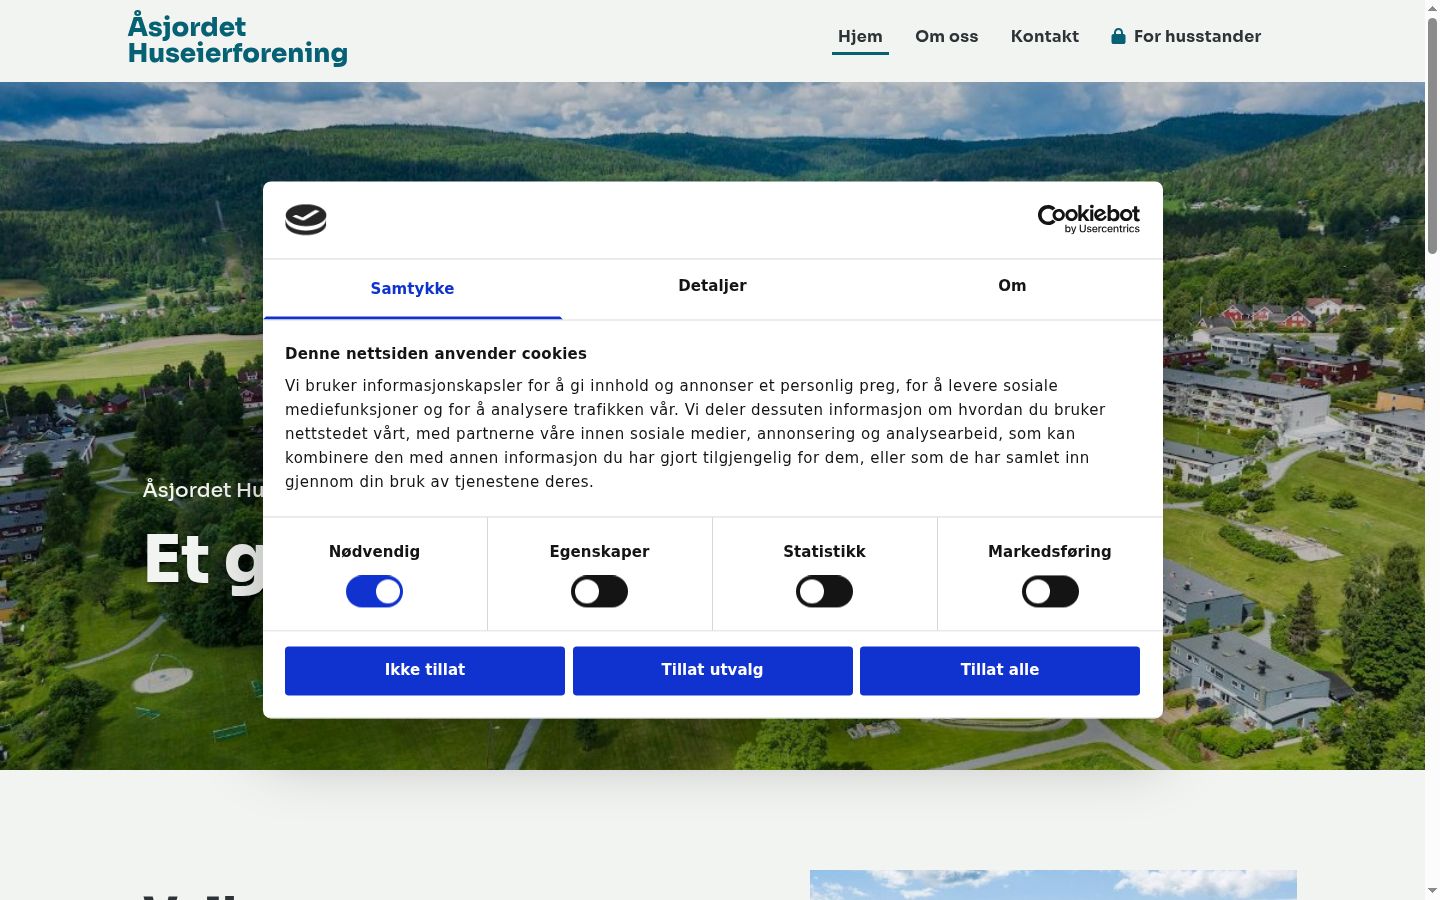Click the lock icon beside For husstander
Image resolution: width=1440 pixels, height=900 pixels.
[1118, 36]
